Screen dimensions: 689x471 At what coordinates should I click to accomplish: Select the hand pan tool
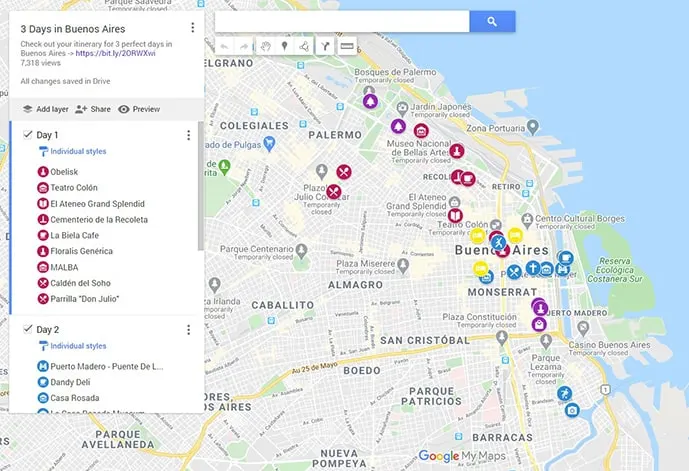pyautogui.click(x=265, y=46)
